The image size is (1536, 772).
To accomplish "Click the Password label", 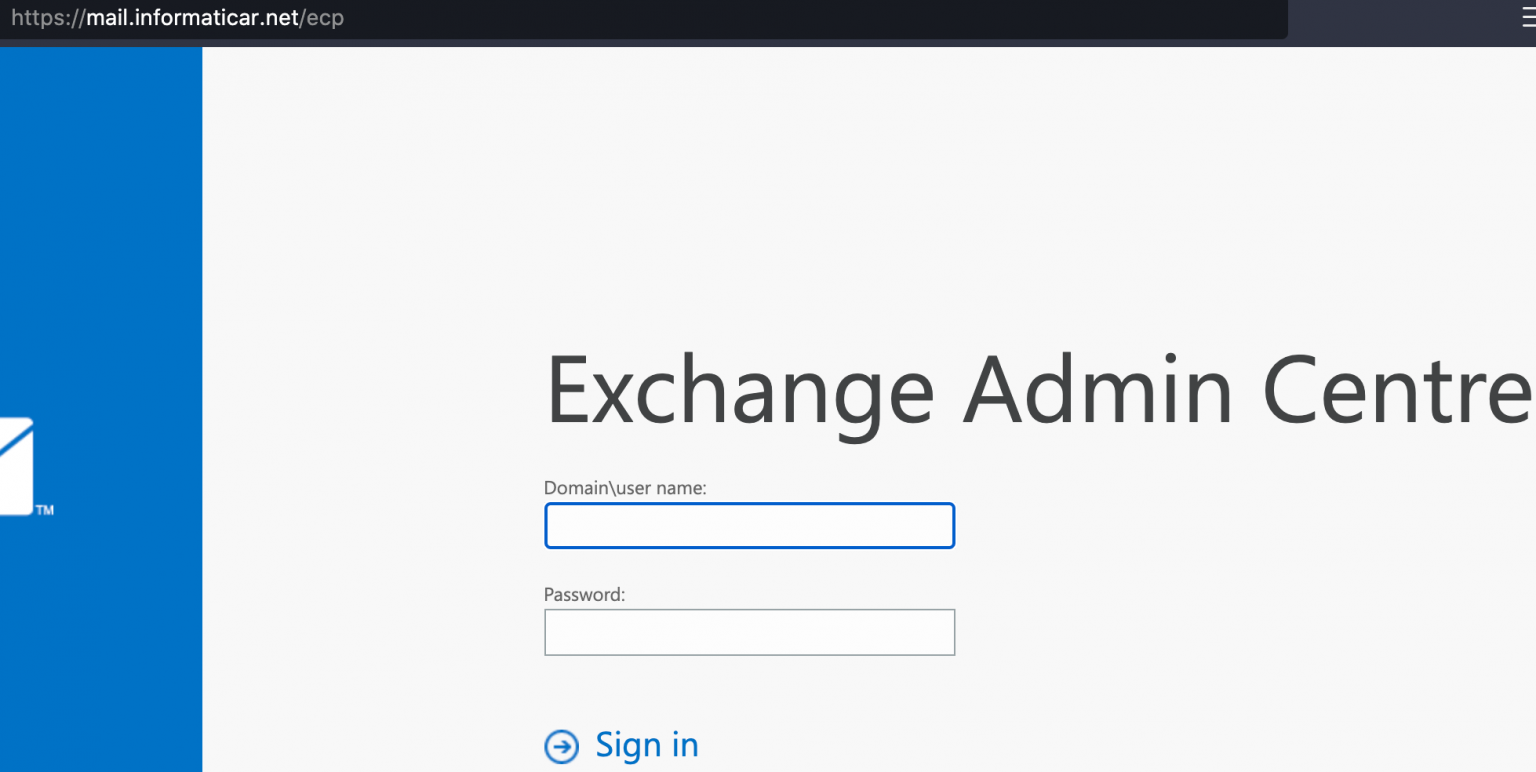I will (585, 594).
